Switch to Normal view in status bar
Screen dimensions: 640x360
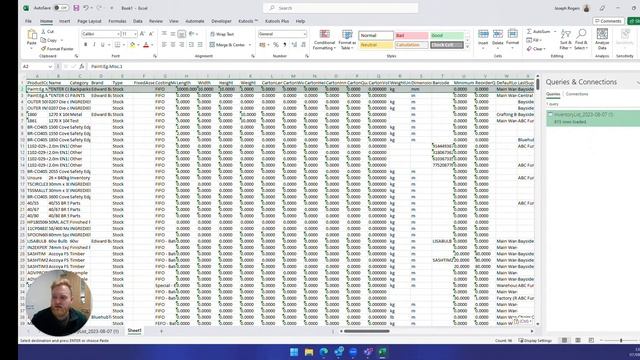coord(564,340)
